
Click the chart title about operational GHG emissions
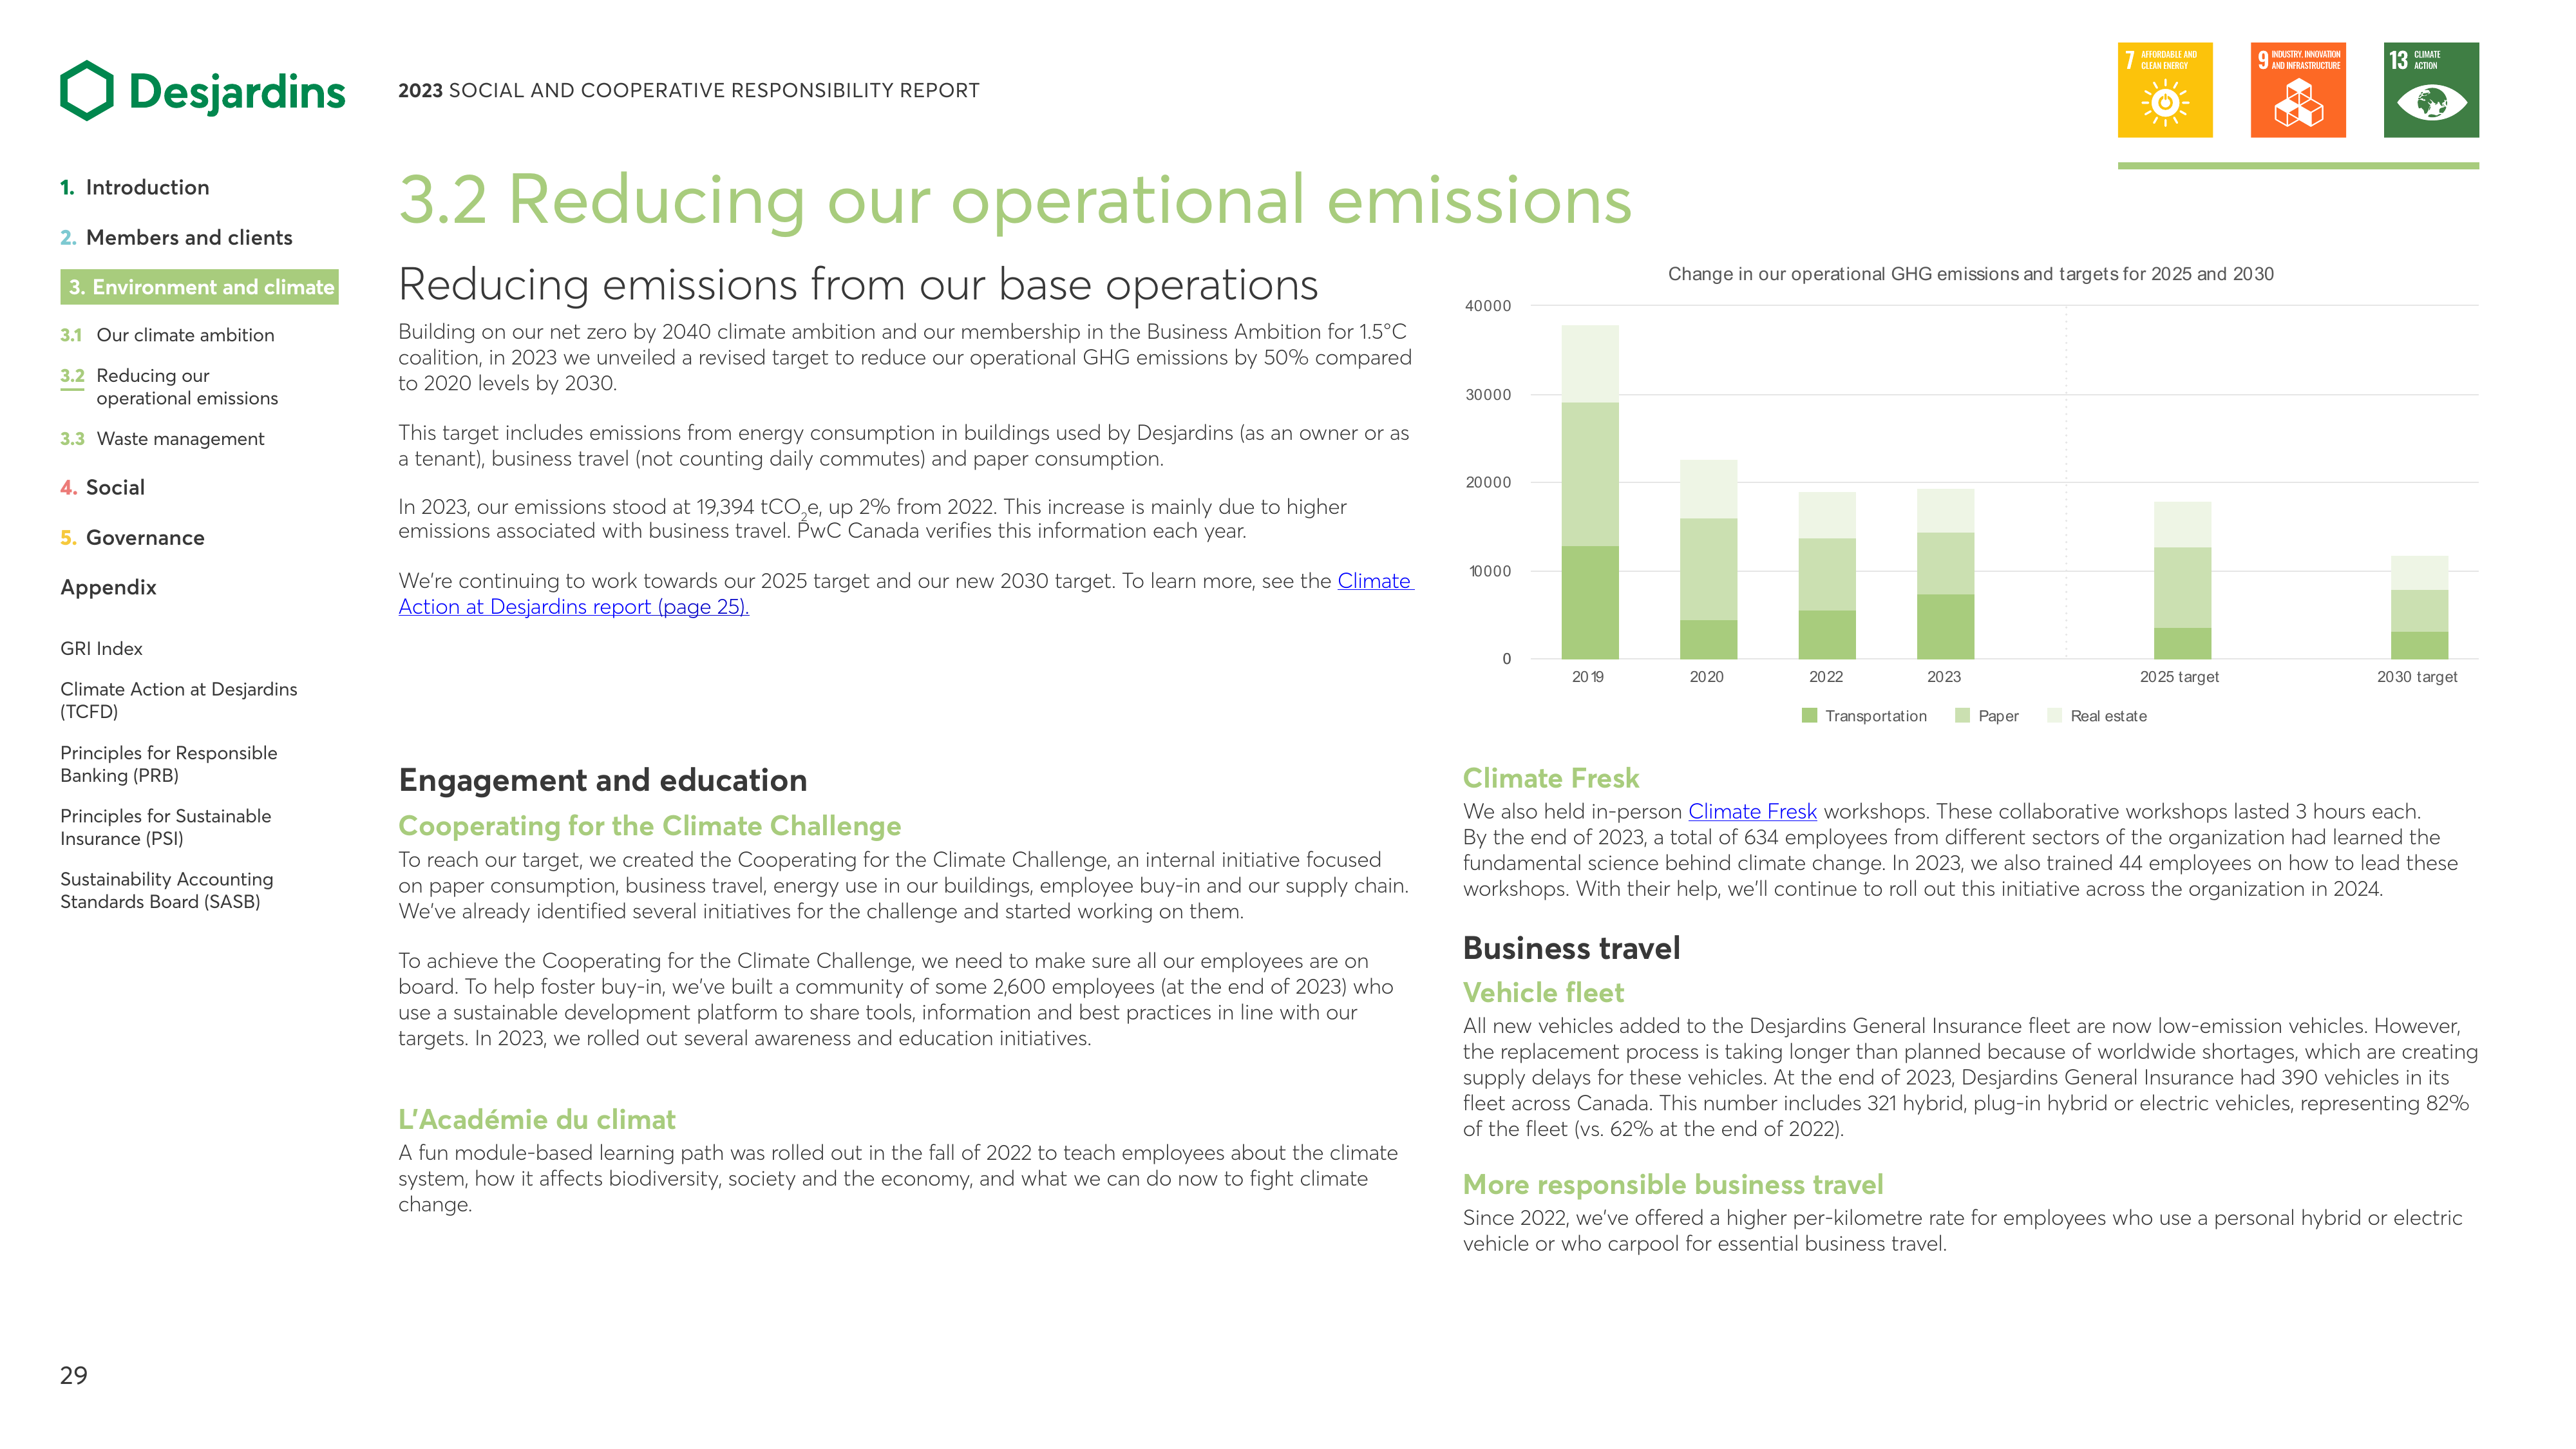pos(1970,274)
